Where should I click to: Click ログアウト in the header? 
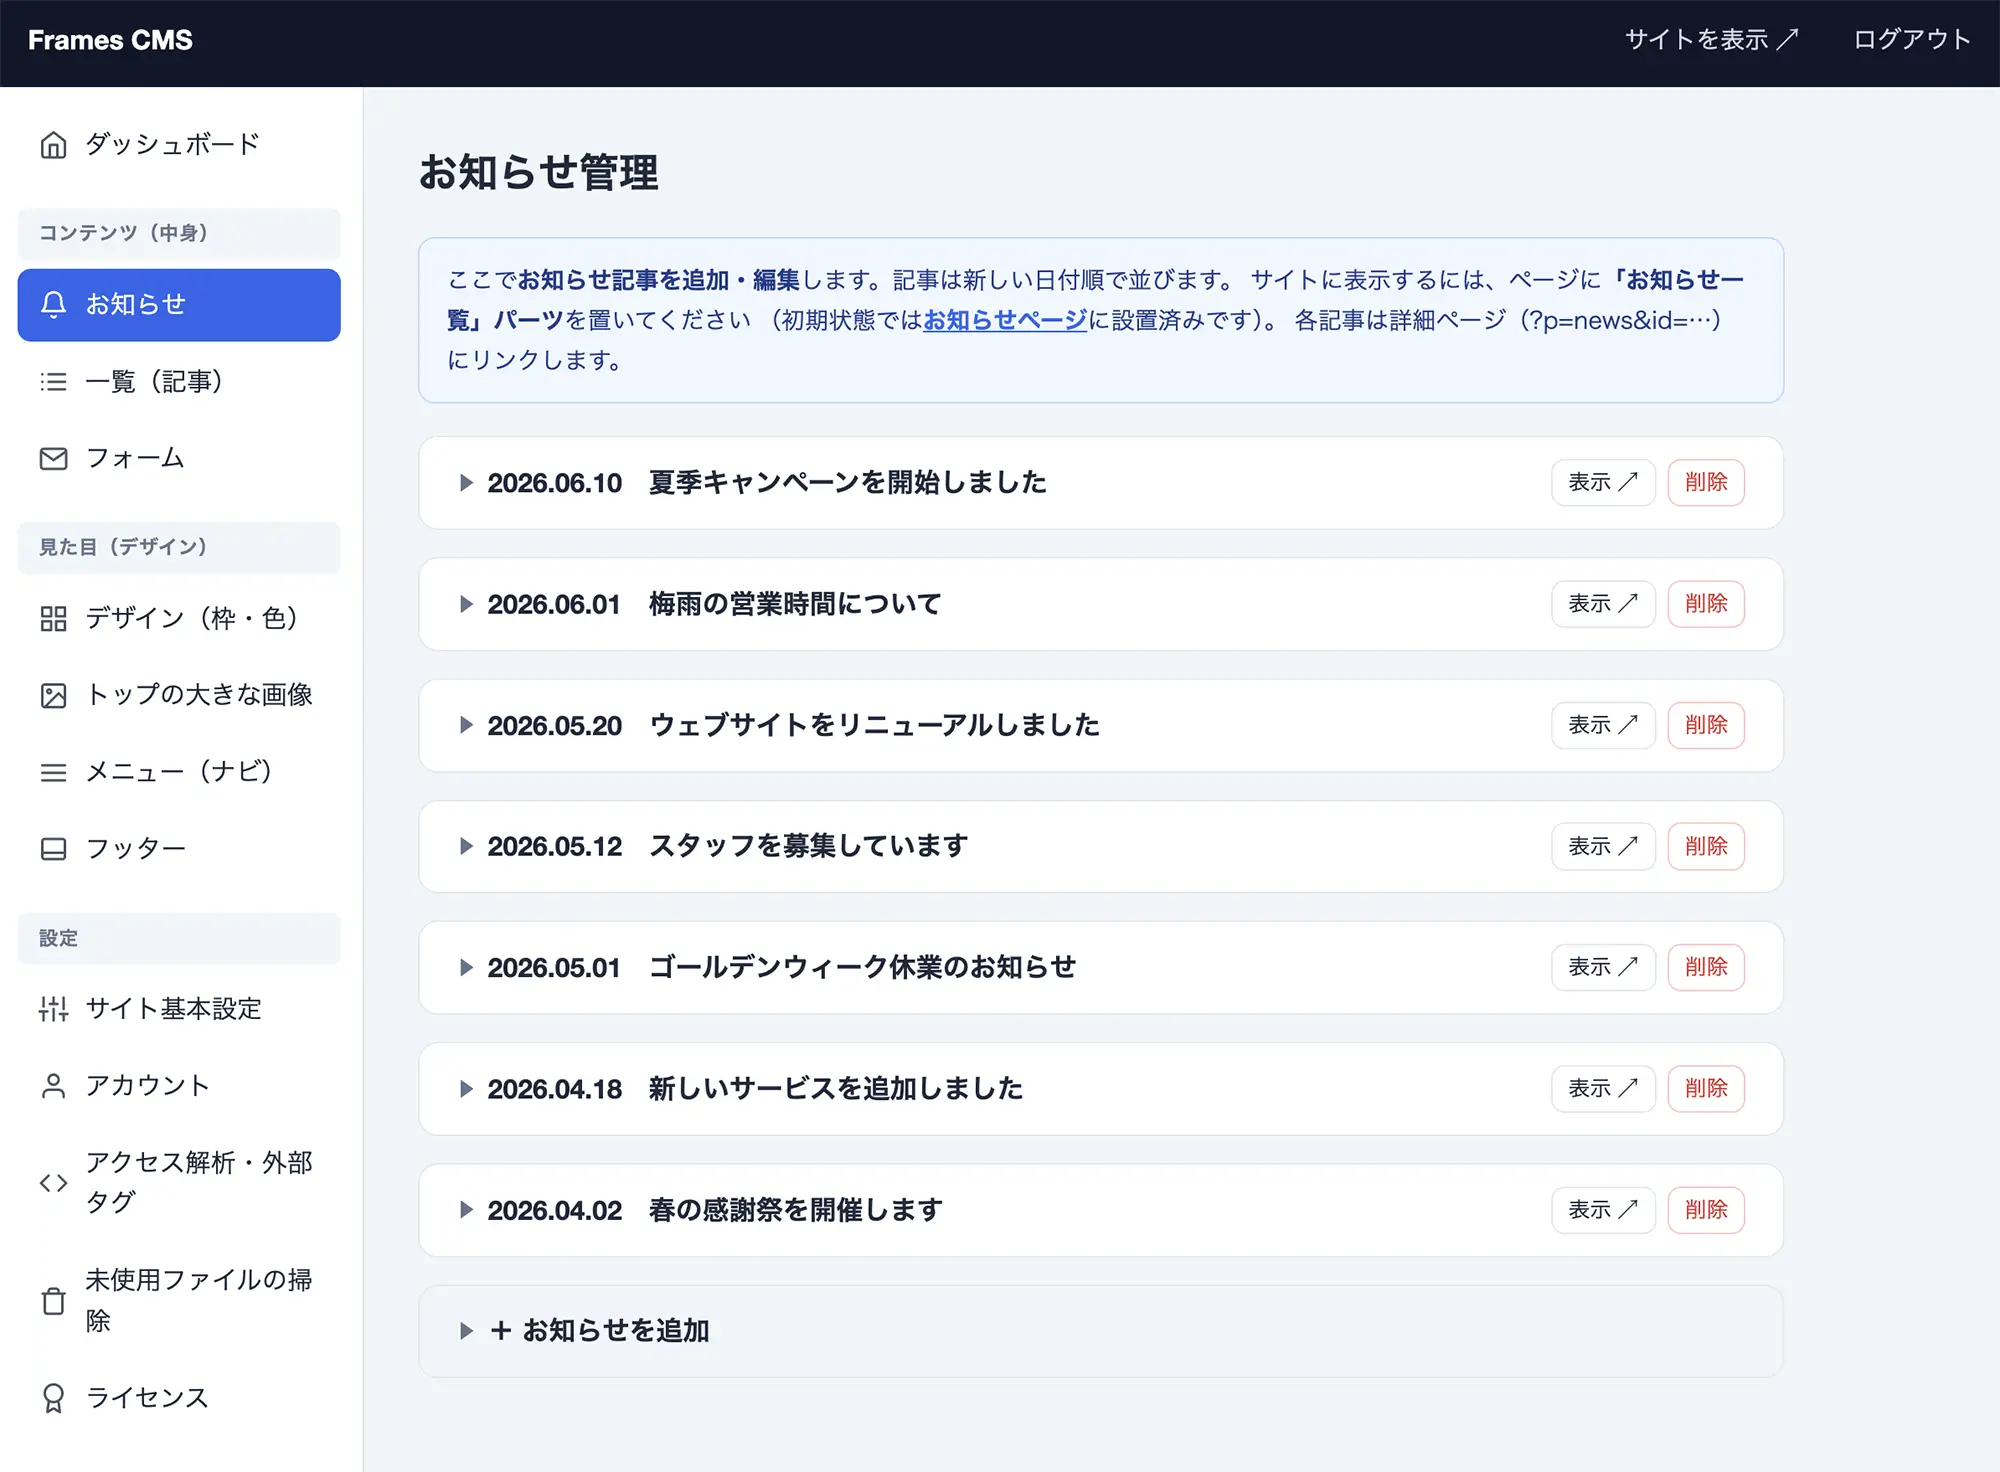tap(1912, 40)
